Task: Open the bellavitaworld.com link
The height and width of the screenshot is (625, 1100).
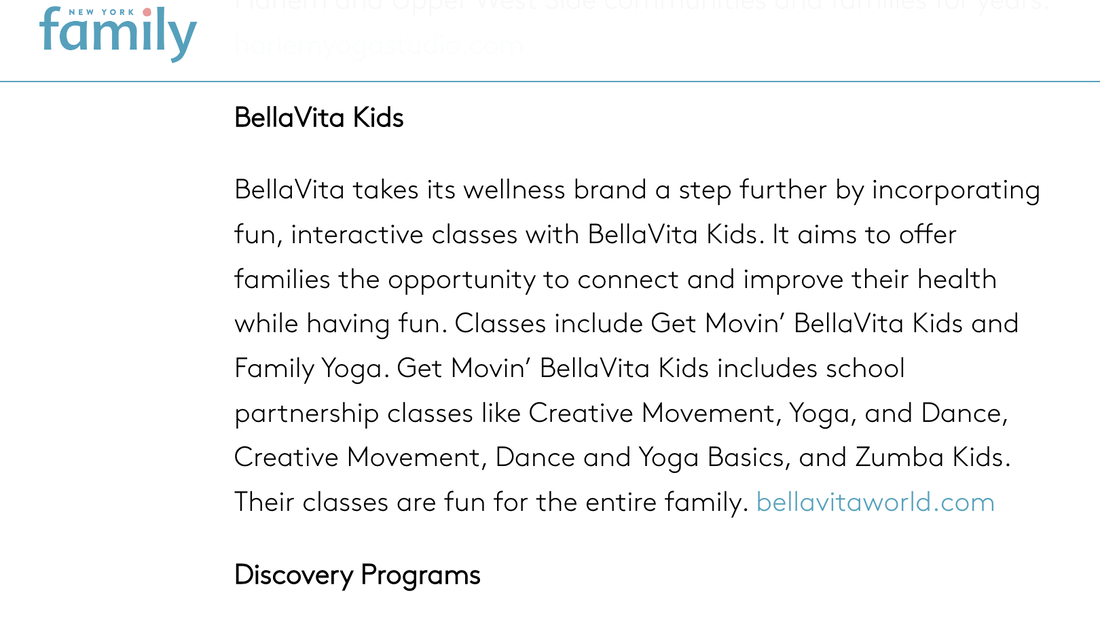Action: [x=875, y=502]
